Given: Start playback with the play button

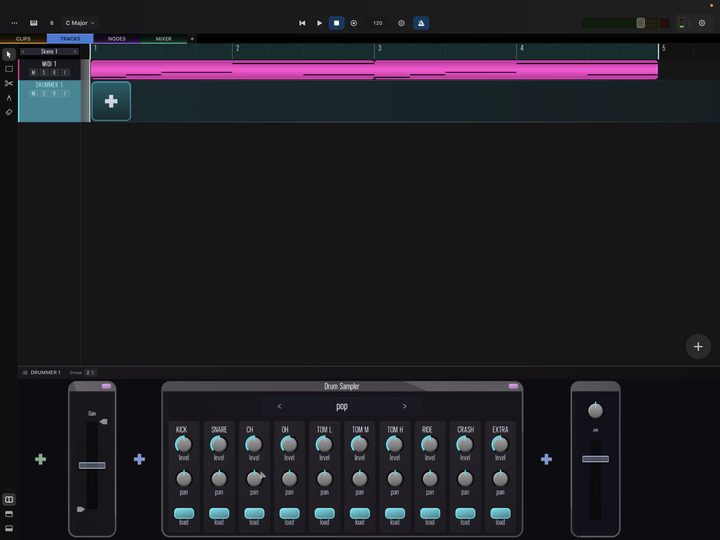Looking at the screenshot, I should tap(320, 23).
